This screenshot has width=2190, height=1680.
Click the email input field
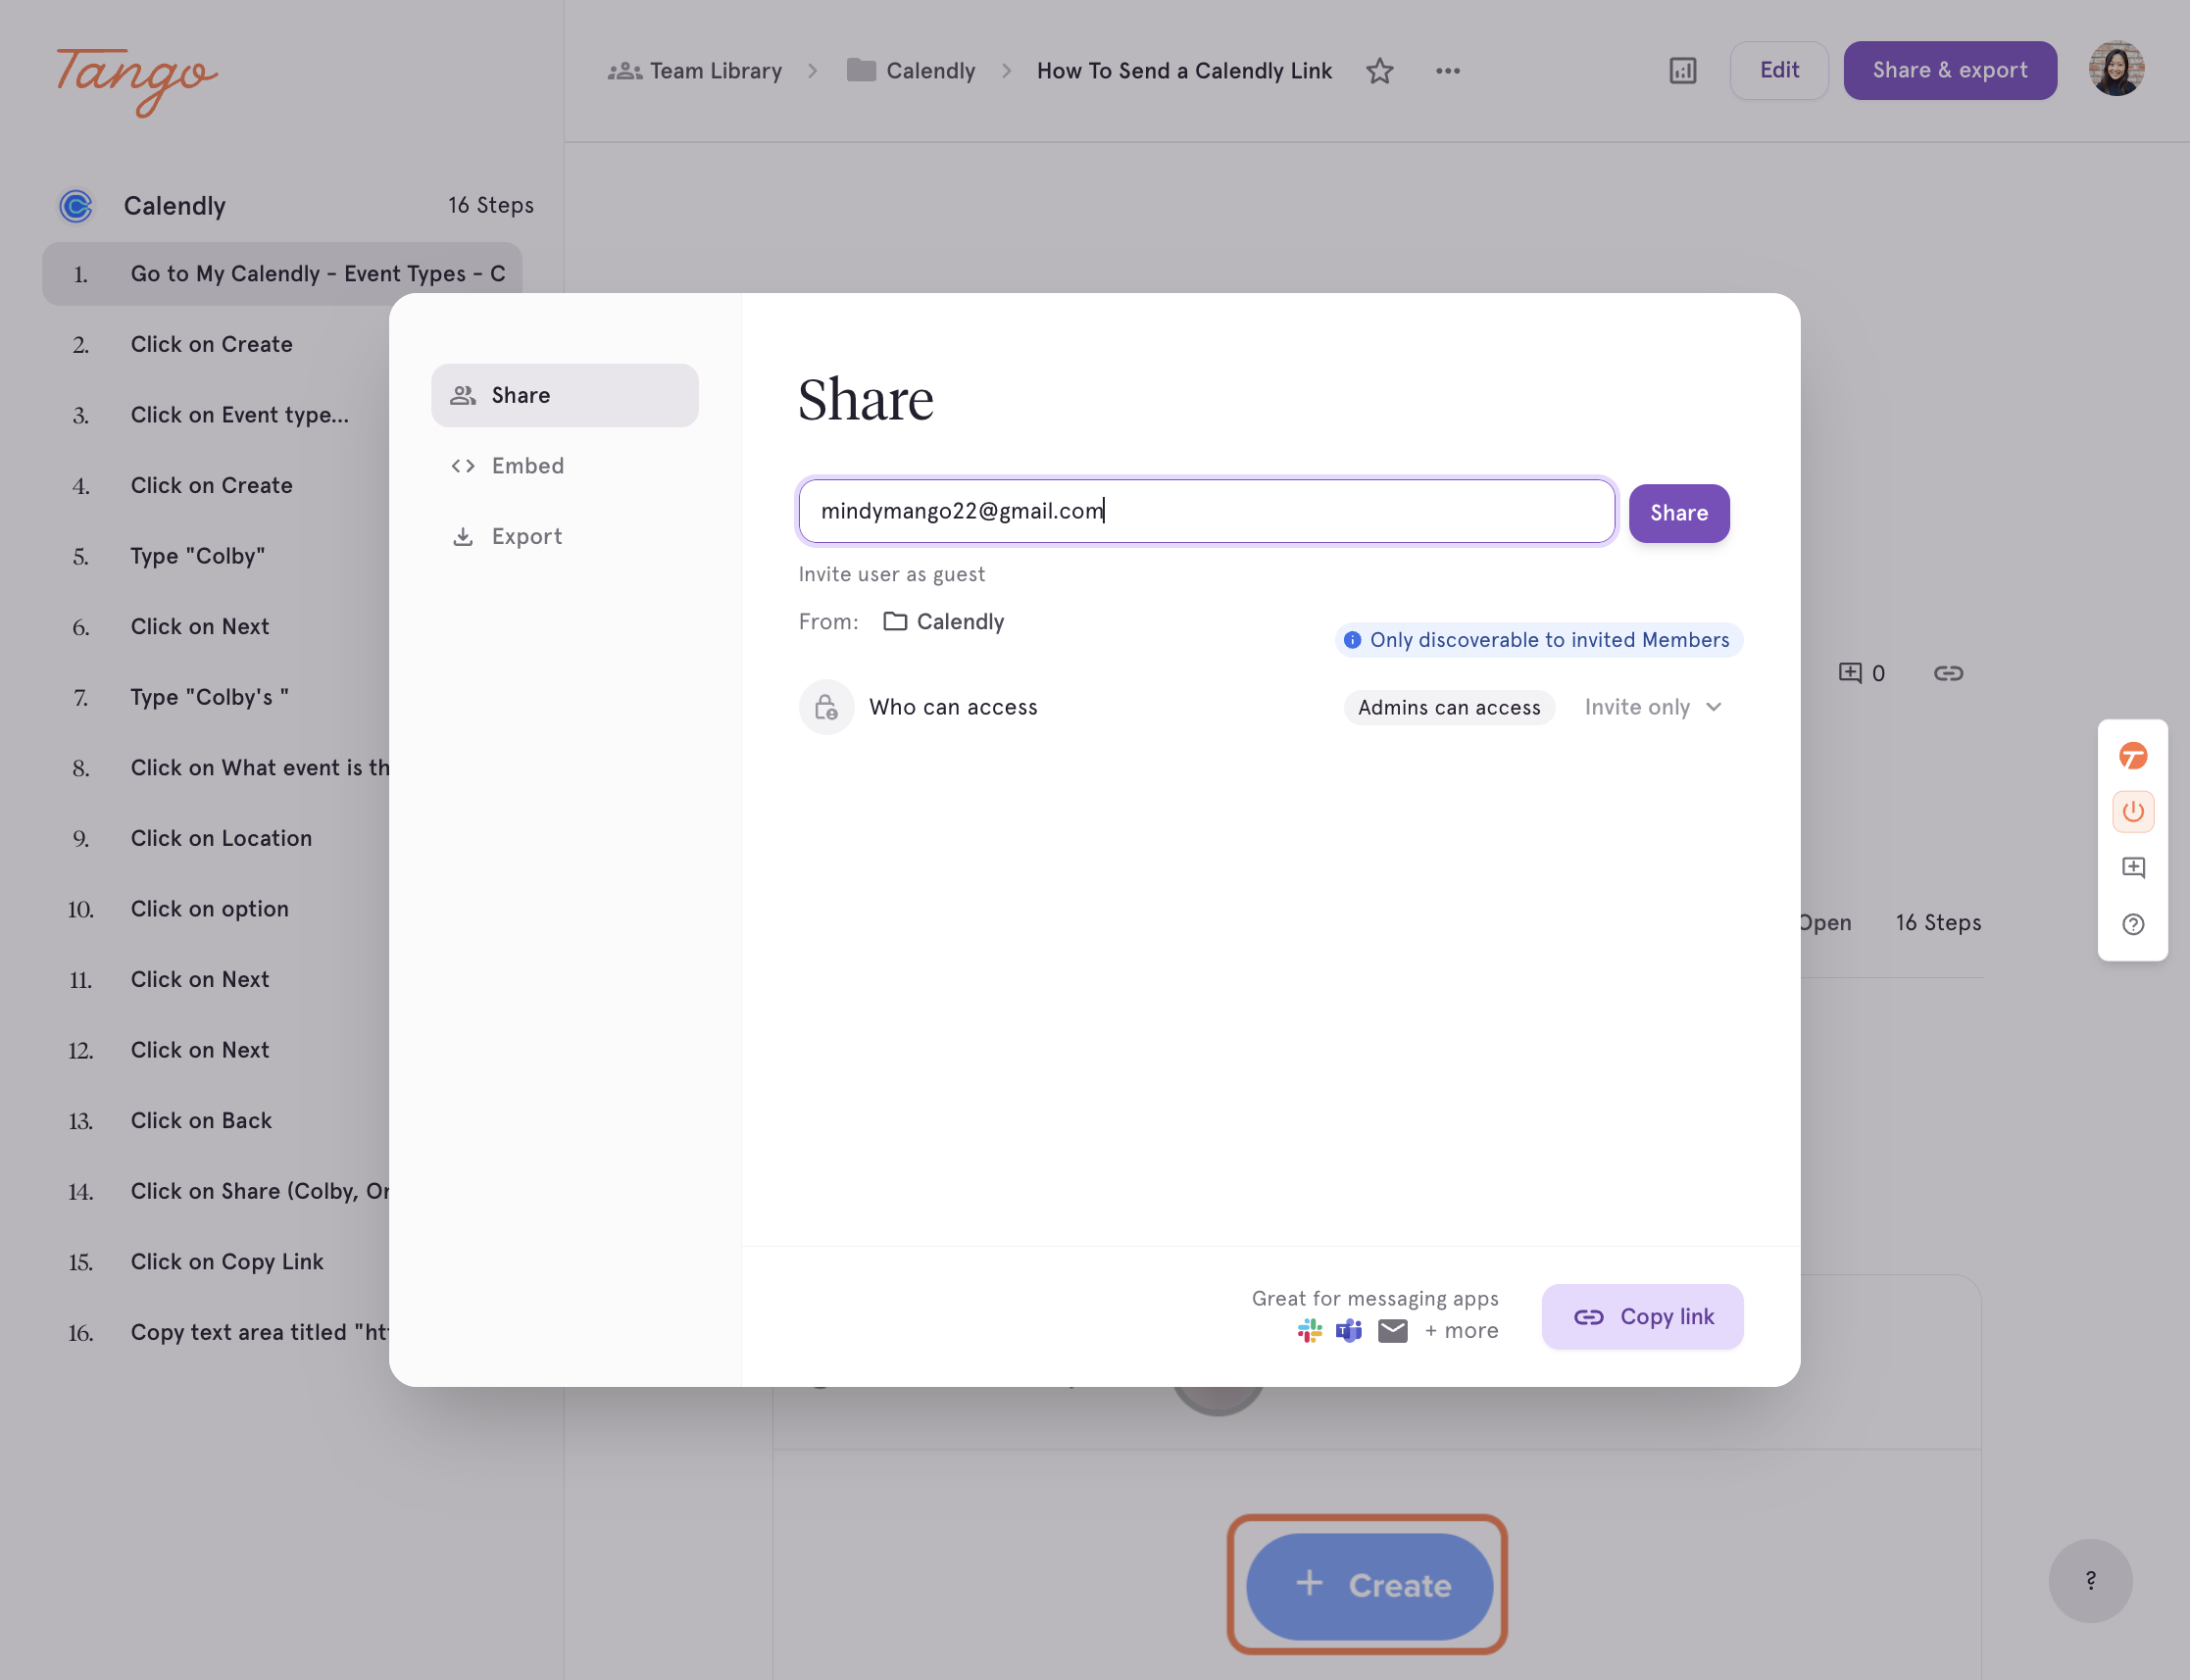pos(1206,511)
